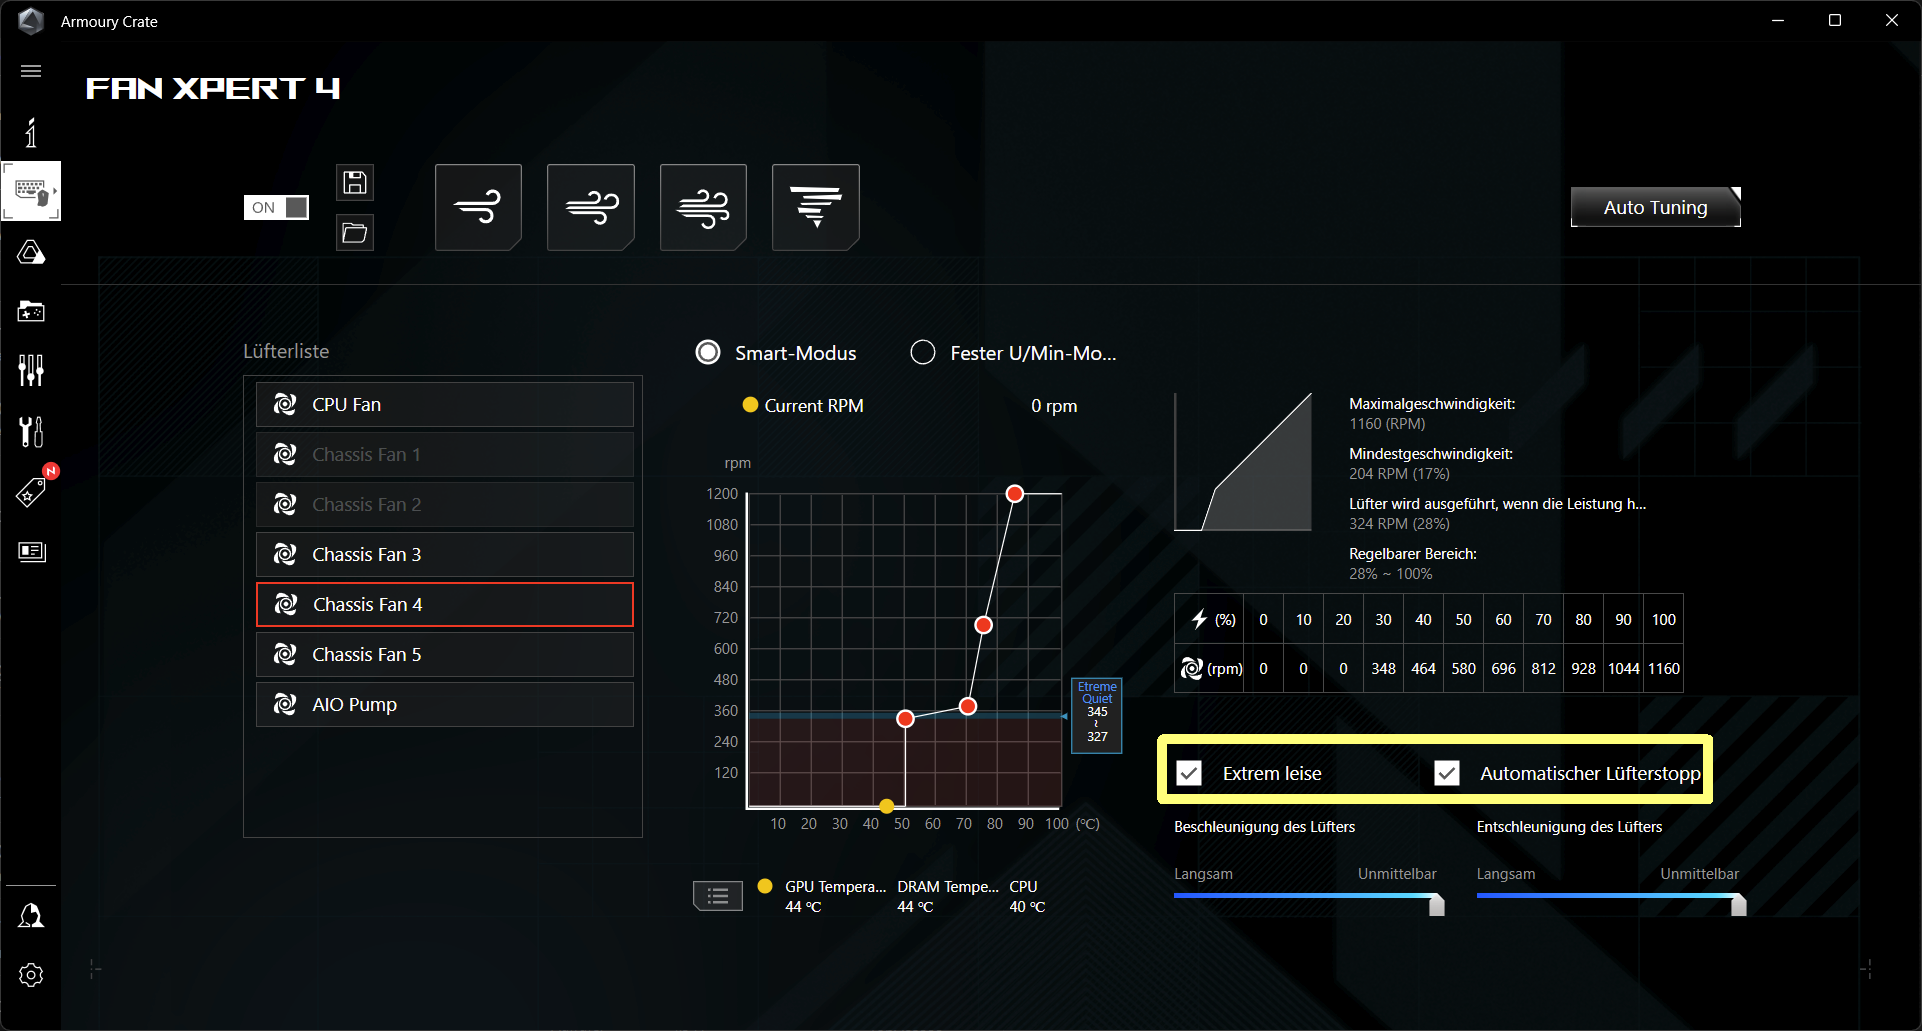
Task: Click the DRAM Tempe... temperature source
Action: point(948,897)
